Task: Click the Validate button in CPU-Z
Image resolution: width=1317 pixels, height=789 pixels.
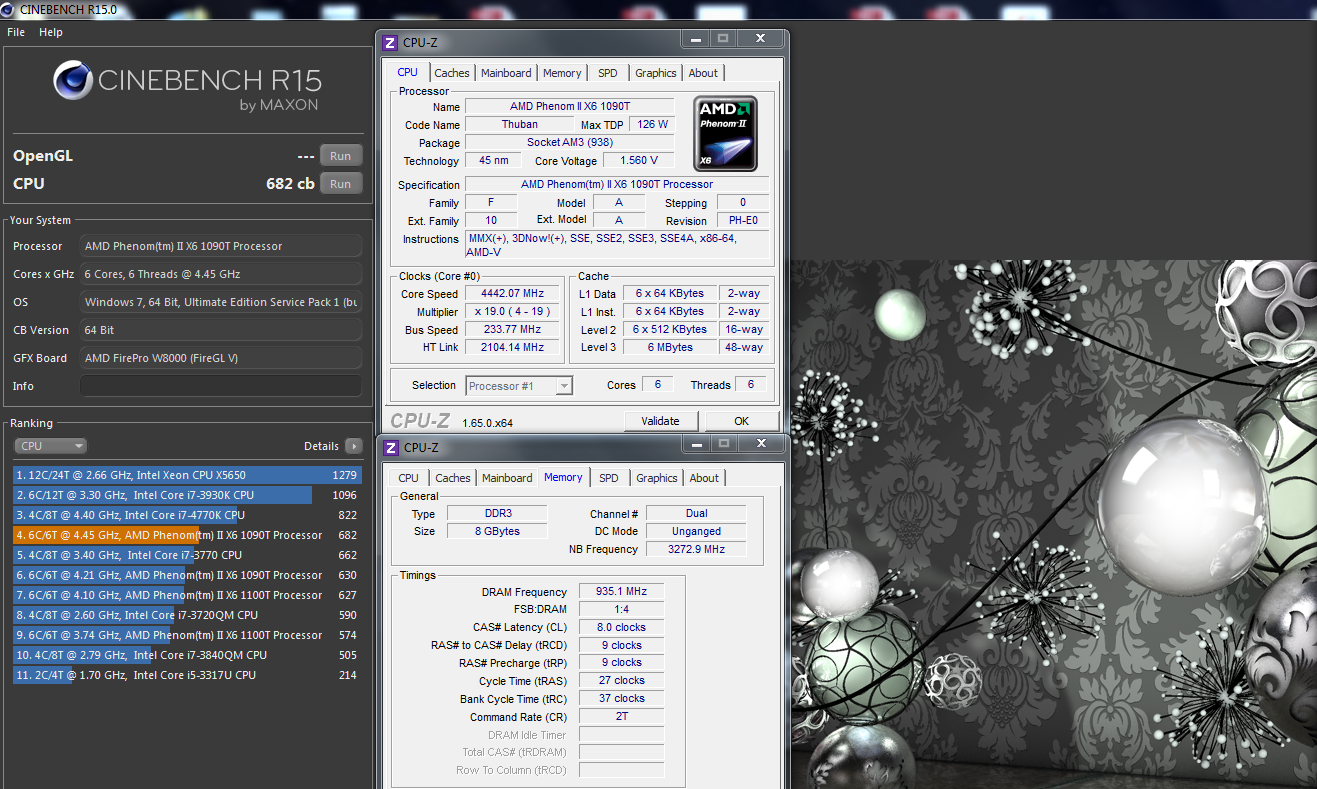Action: (x=660, y=421)
